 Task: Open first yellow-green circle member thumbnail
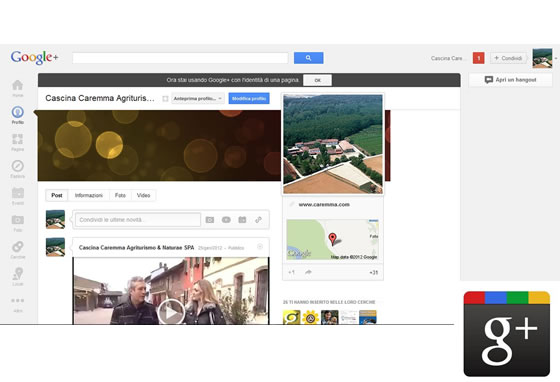292,317
